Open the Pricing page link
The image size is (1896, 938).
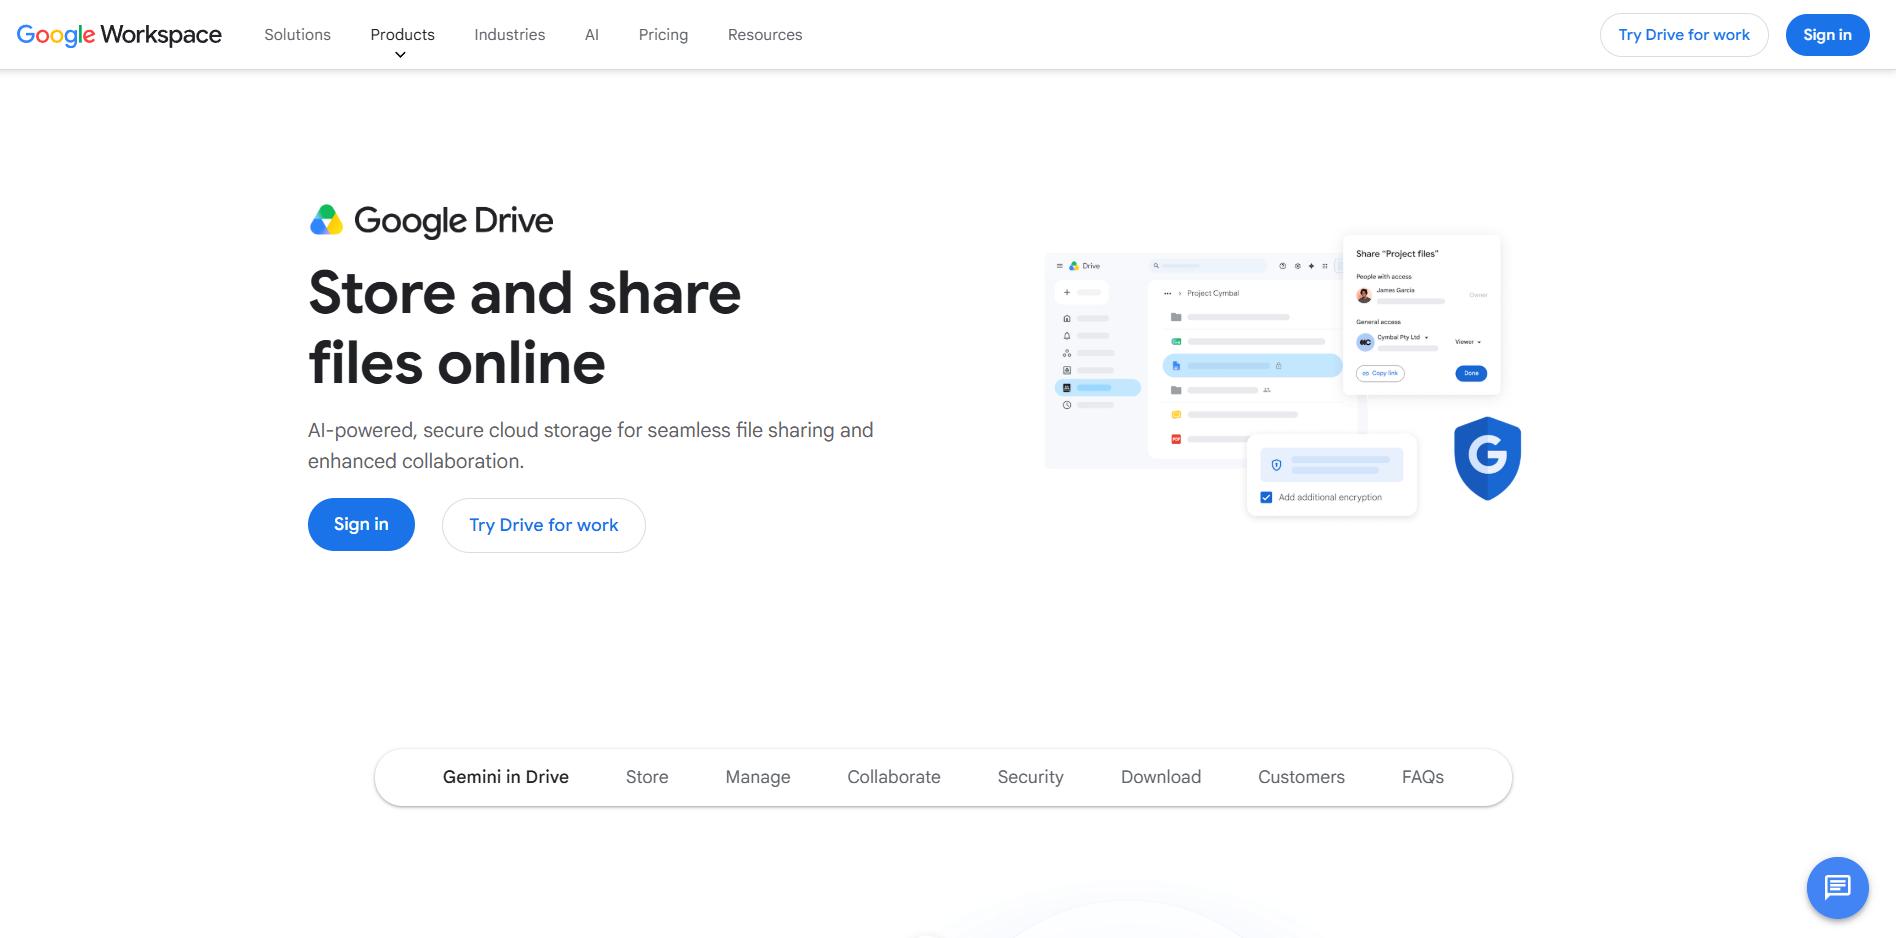coord(663,35)
